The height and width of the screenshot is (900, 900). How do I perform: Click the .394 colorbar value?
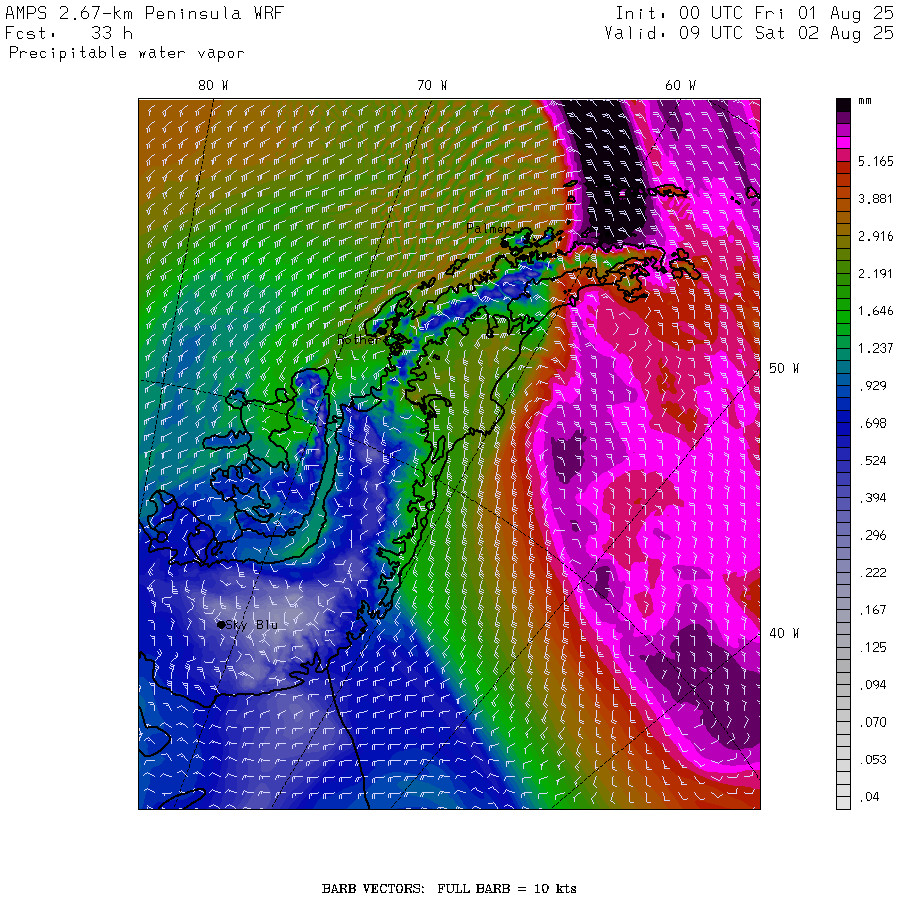pos(873,498)
